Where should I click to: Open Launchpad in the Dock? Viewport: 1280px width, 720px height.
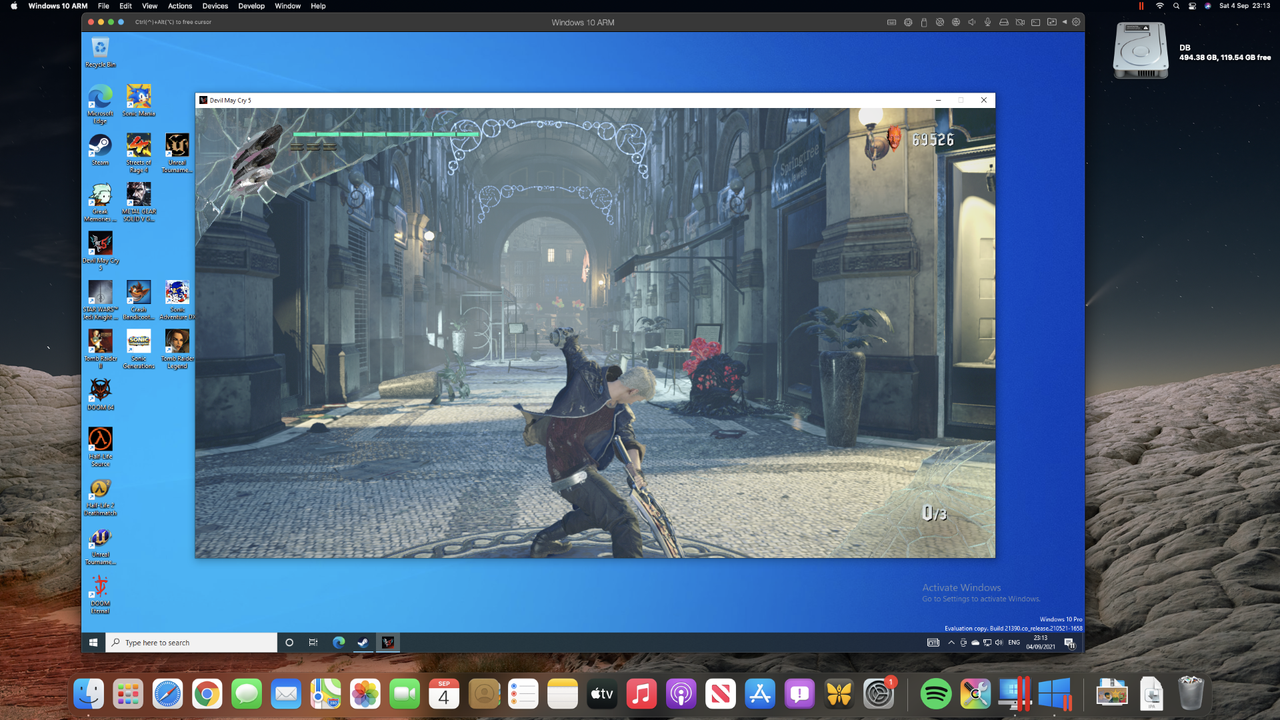(x=128, y=693)
